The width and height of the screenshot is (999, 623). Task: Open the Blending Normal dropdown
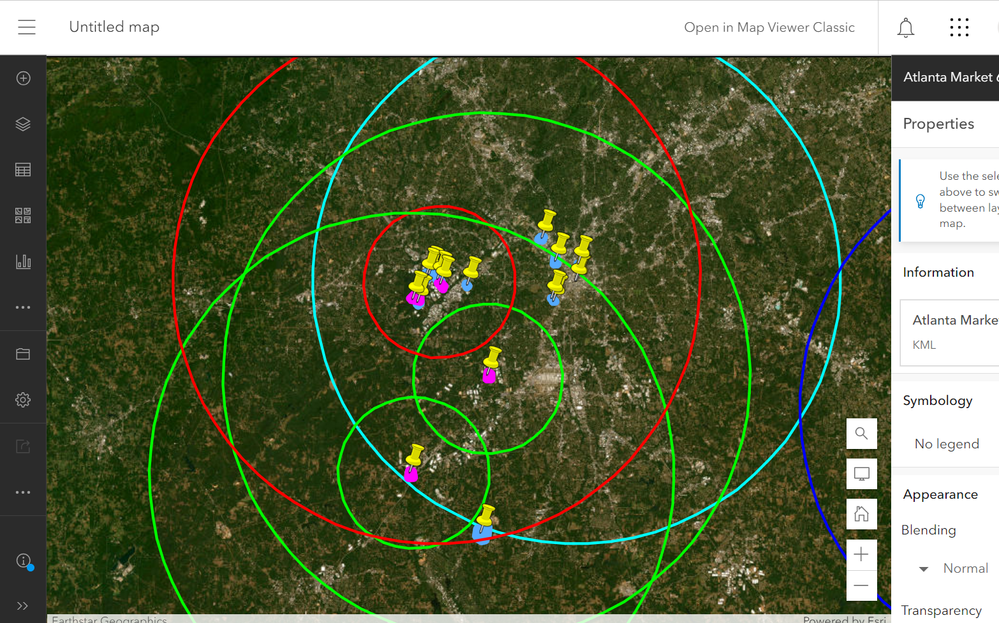point(954,568)
